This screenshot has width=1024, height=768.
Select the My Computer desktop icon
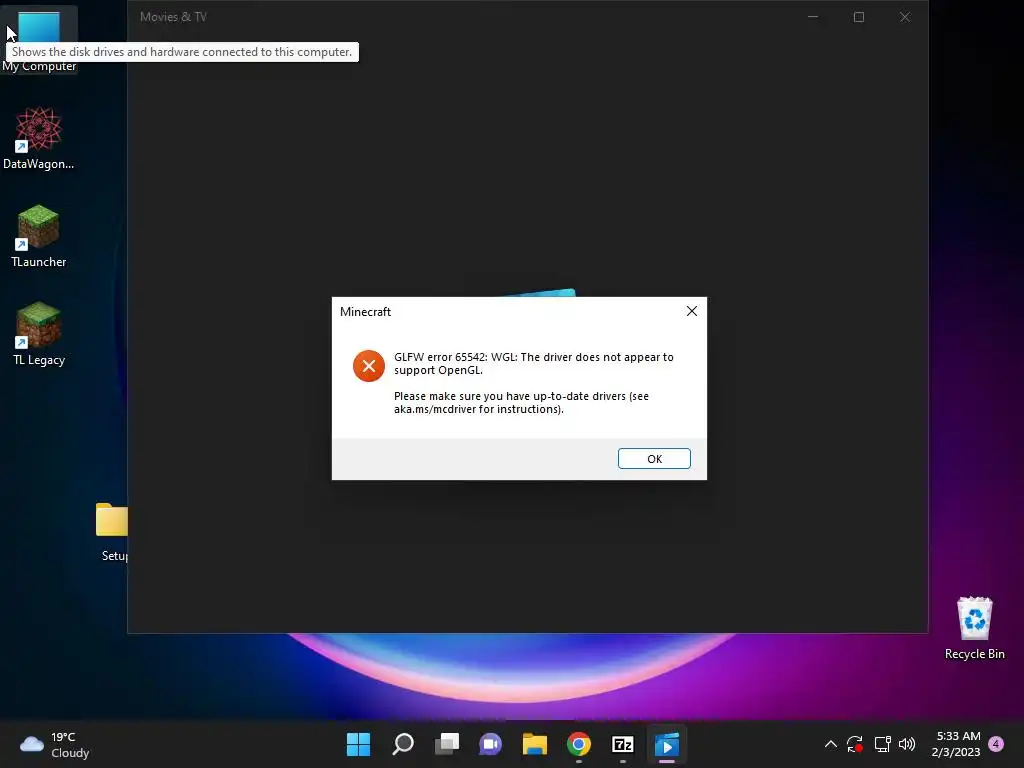(39, 39)
